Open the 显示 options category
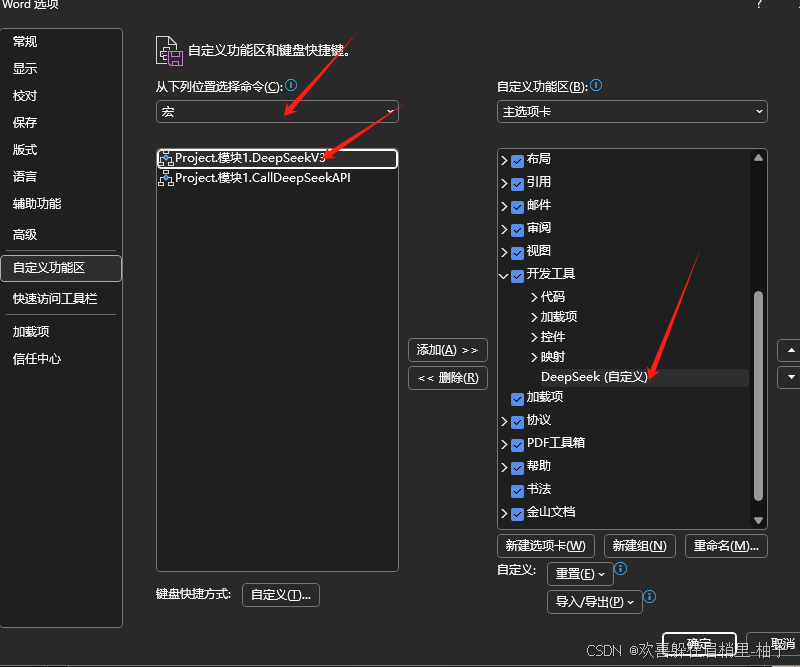The width and height of the screenshot is (800, 667). [25, 68]
